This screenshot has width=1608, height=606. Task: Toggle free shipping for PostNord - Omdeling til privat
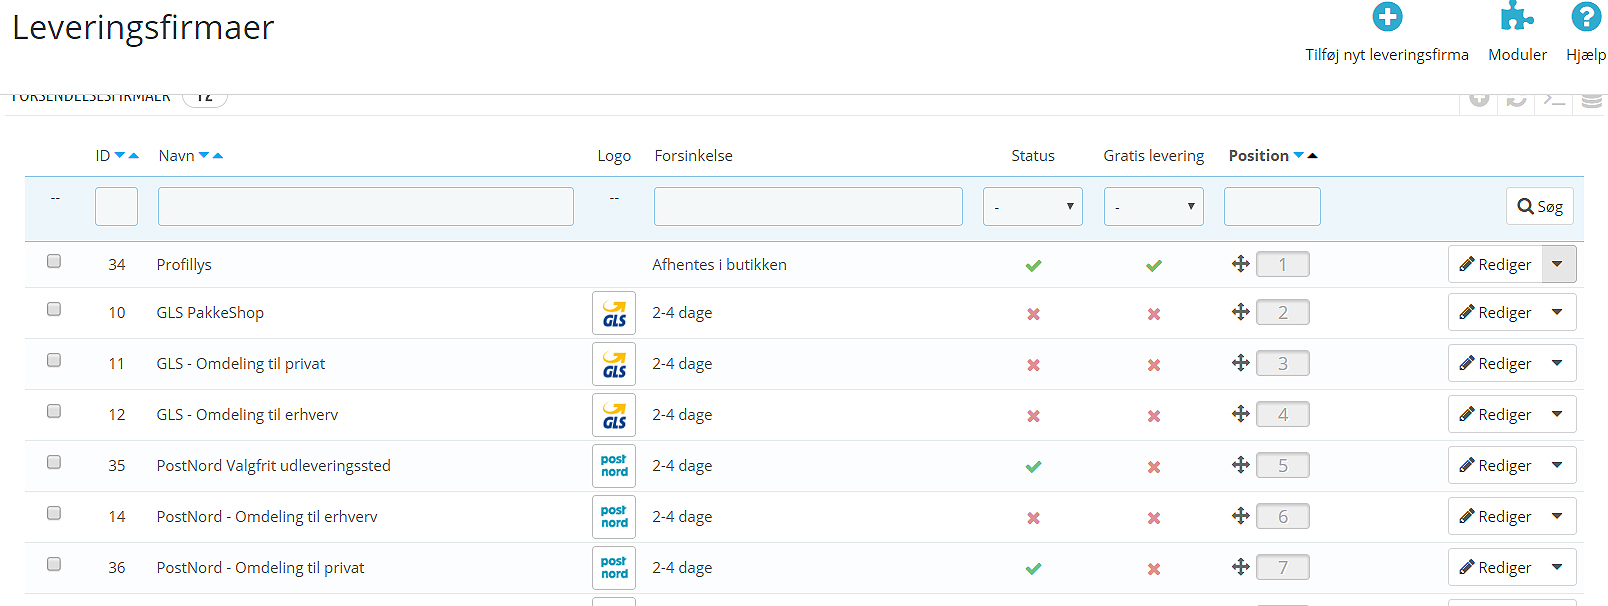coord(1154,569)
